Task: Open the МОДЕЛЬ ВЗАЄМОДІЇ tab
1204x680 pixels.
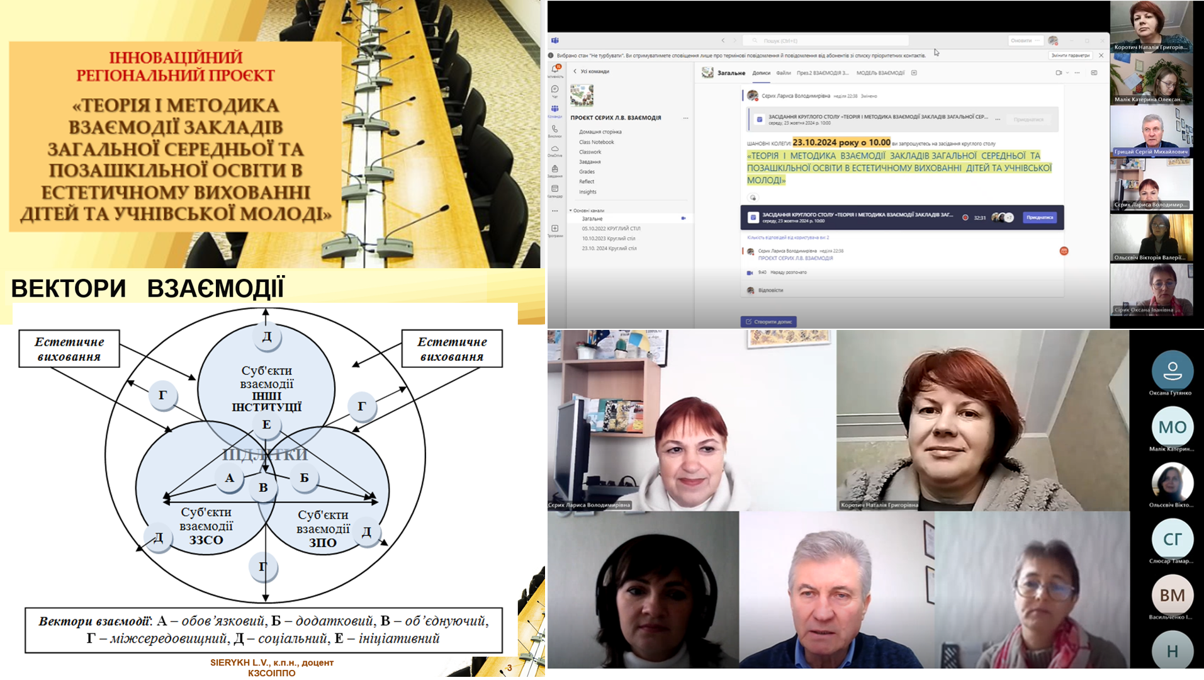Action: coord(880,73)
